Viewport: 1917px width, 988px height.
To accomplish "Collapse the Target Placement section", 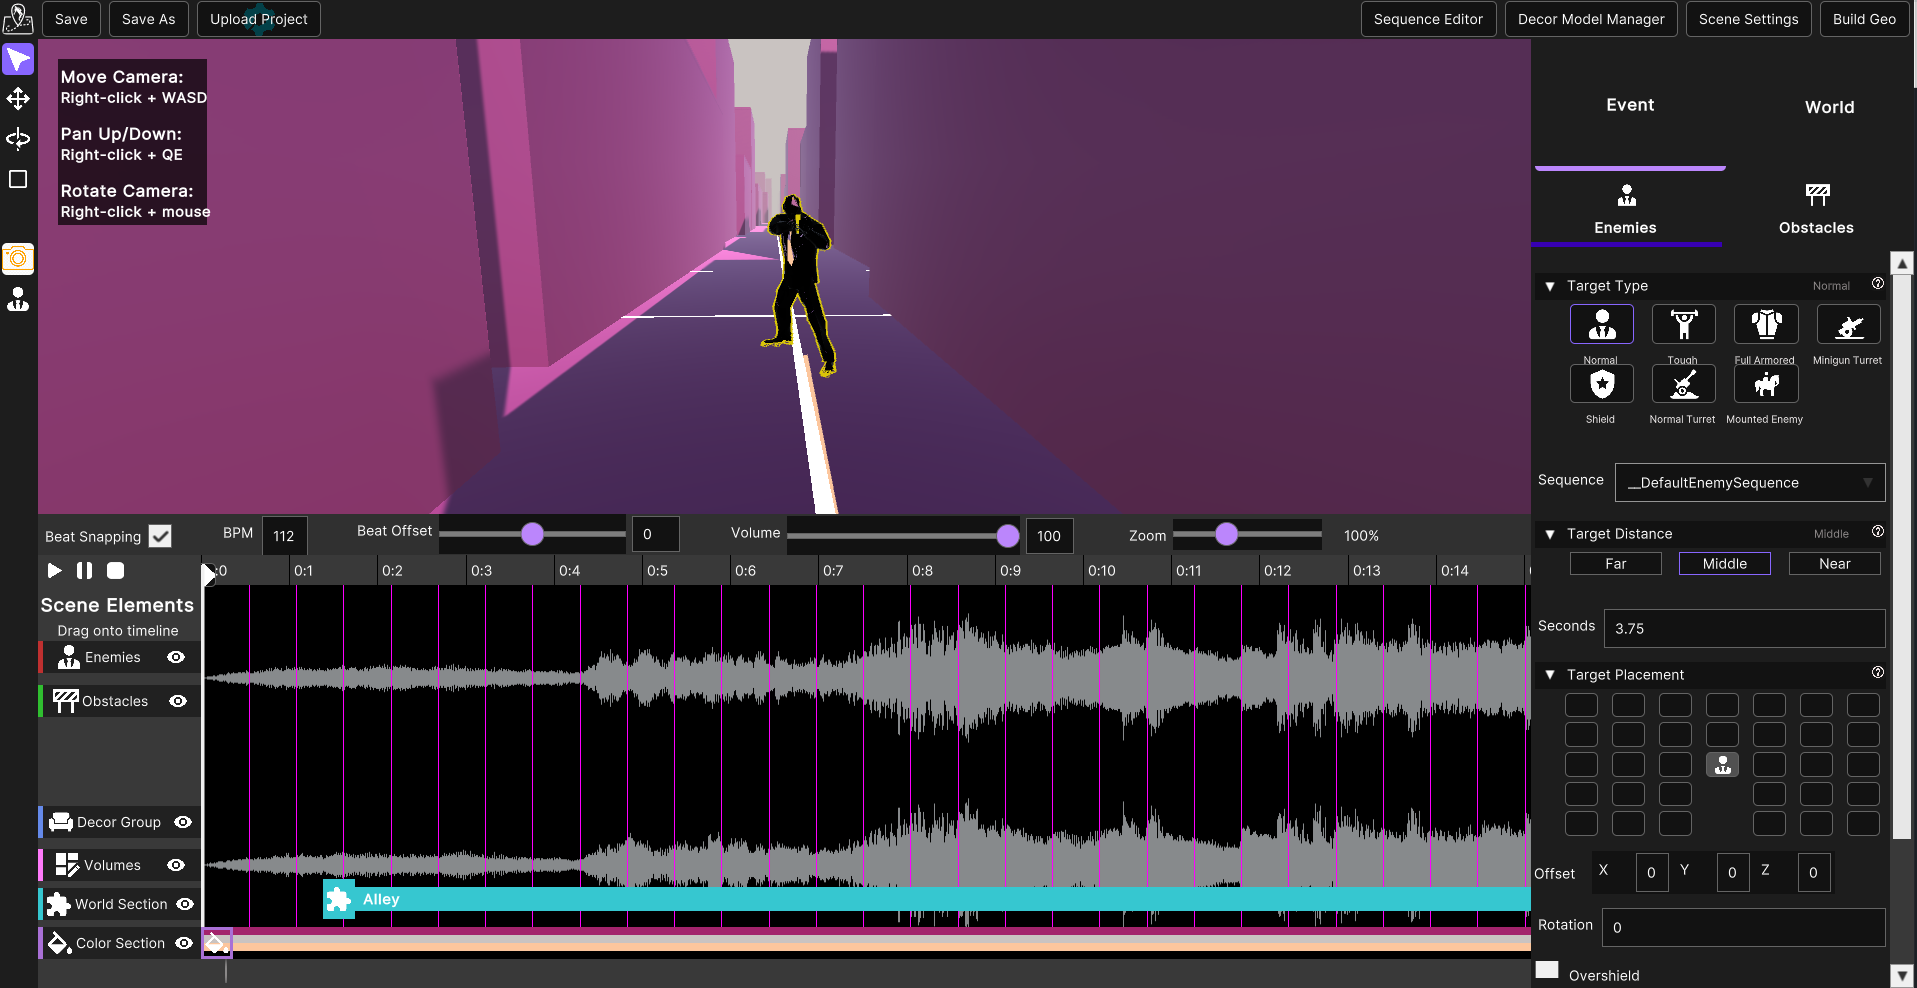I will 1550,675.
